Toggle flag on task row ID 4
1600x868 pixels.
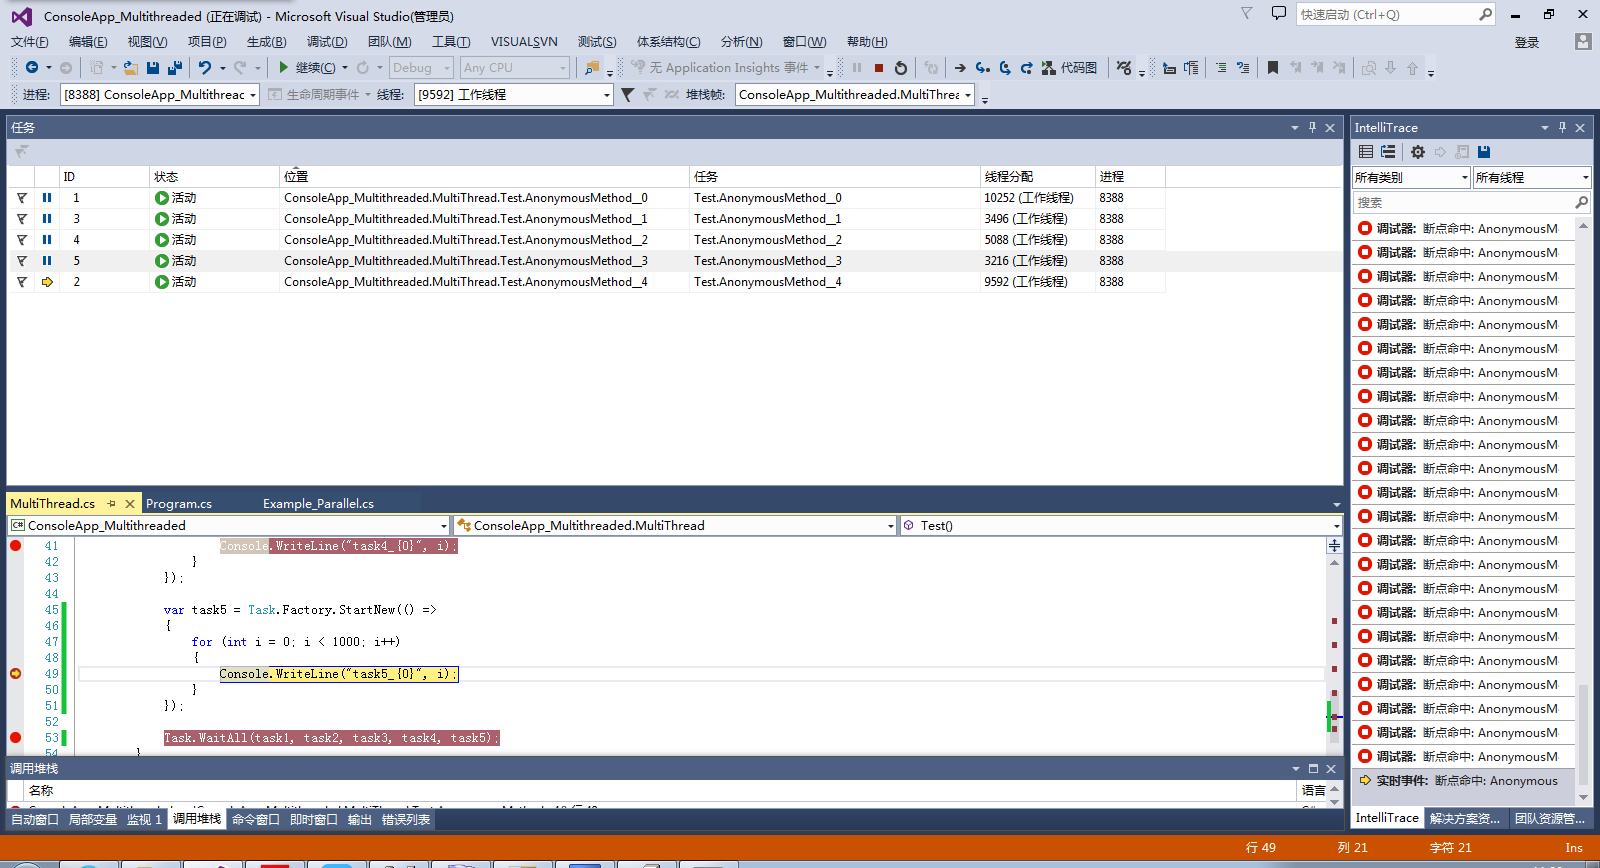[x=22, y=240]
